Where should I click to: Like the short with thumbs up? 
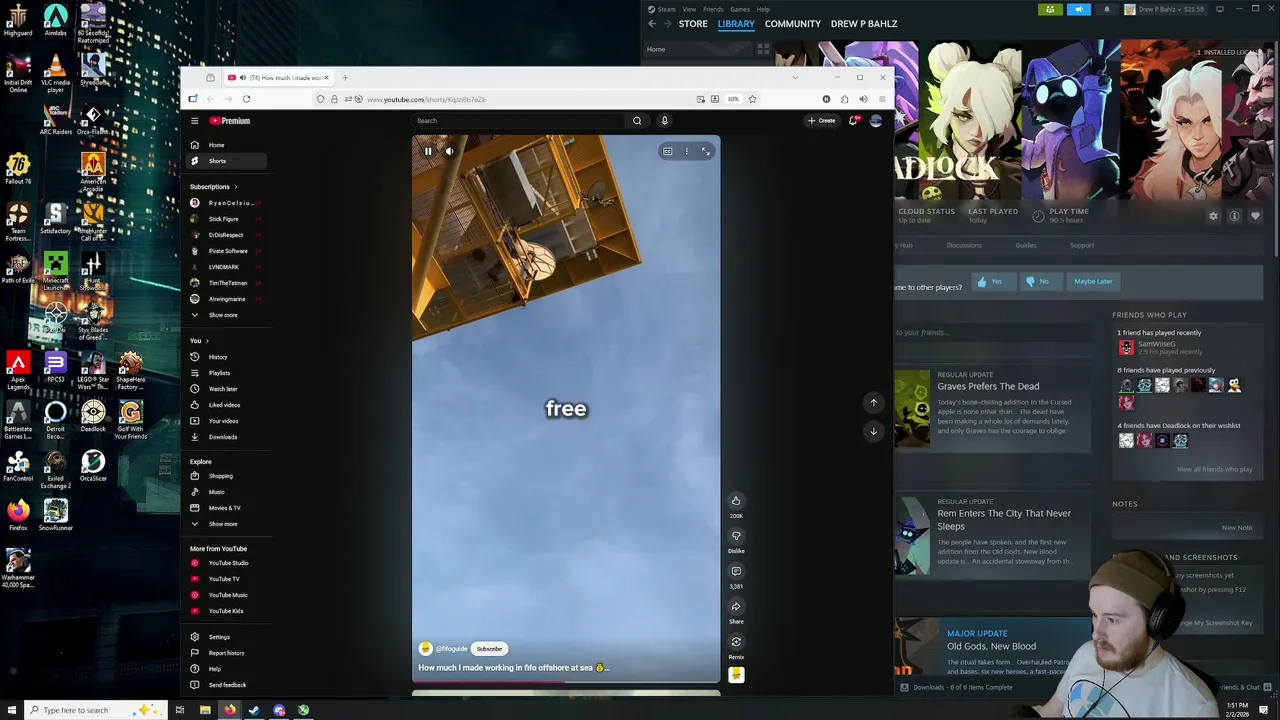pyautogui.click(x=736, y=501)
